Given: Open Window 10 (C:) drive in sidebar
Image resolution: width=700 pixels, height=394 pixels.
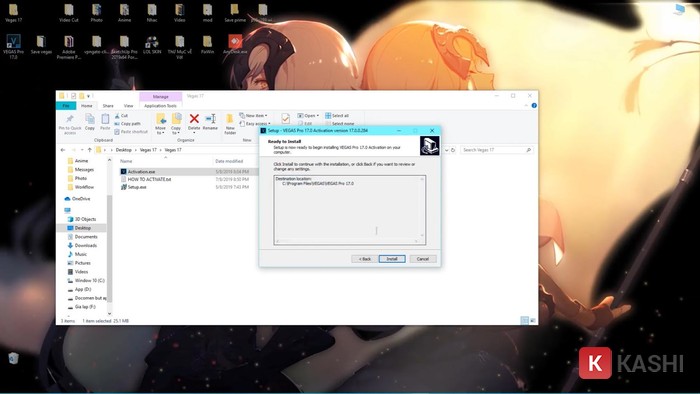Looking at the screenshot, I should pyautogui.click(x=89, y=281).
